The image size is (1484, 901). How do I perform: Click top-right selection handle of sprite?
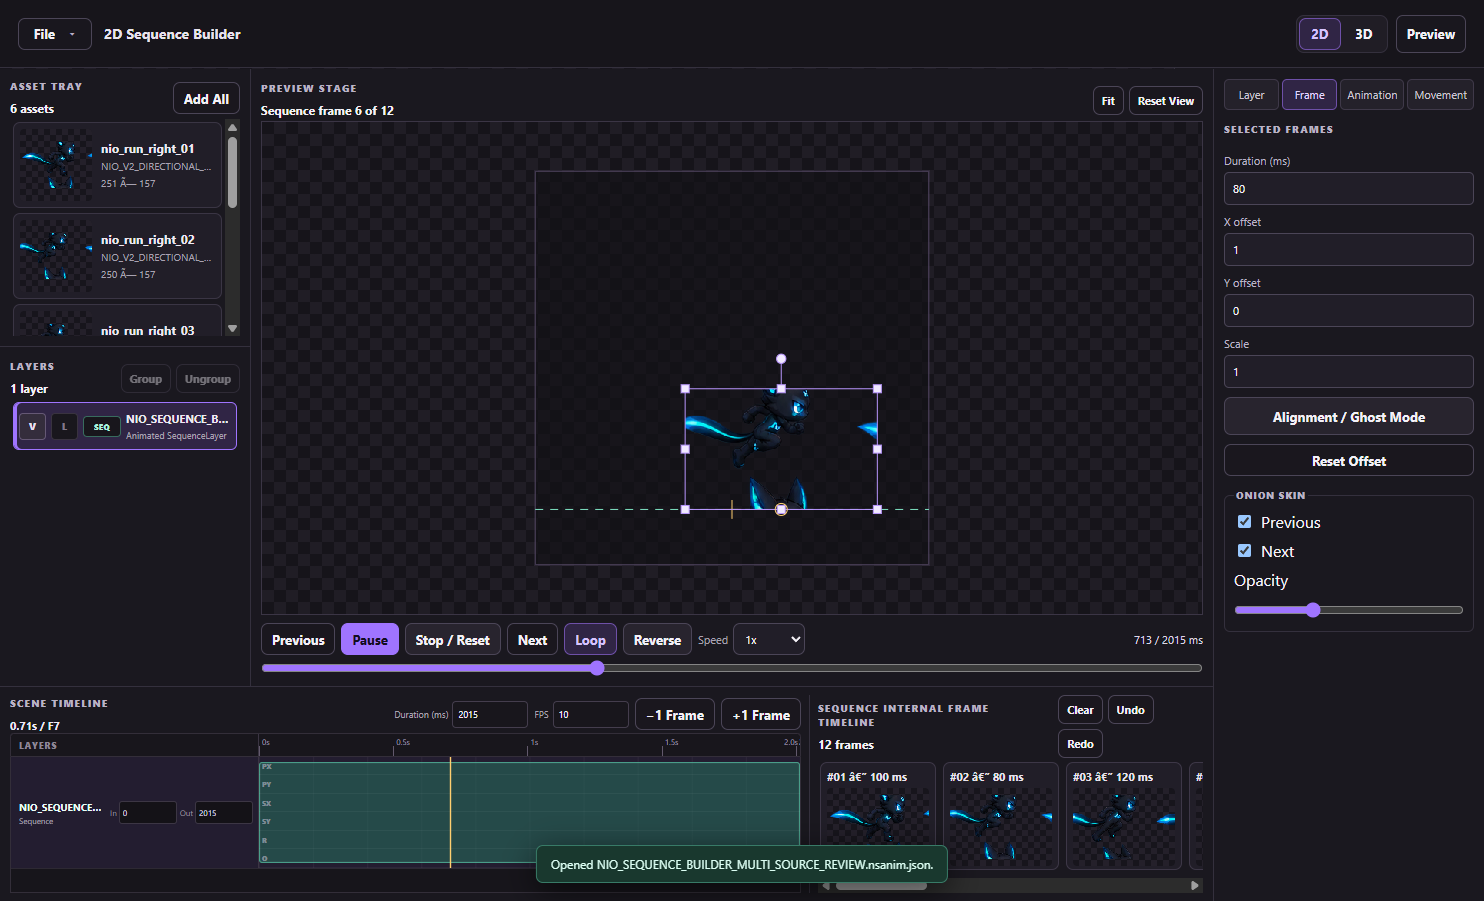click(x=877, y=389)
